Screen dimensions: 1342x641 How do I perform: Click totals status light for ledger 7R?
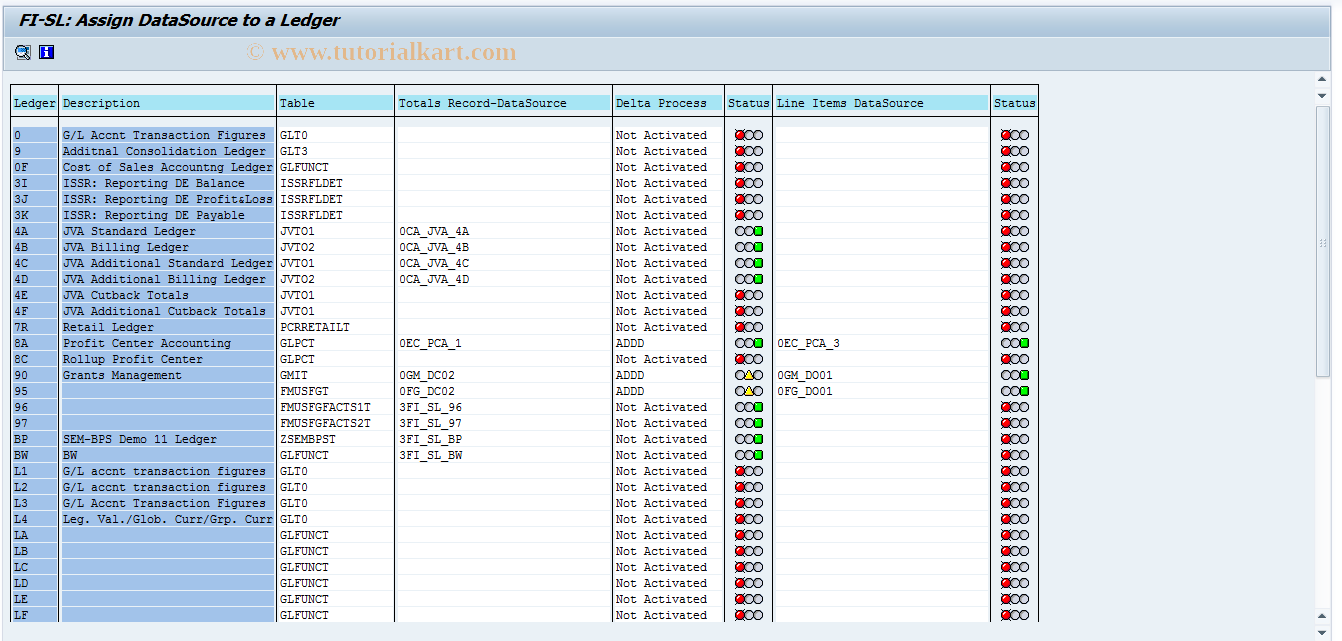point(749,327)
